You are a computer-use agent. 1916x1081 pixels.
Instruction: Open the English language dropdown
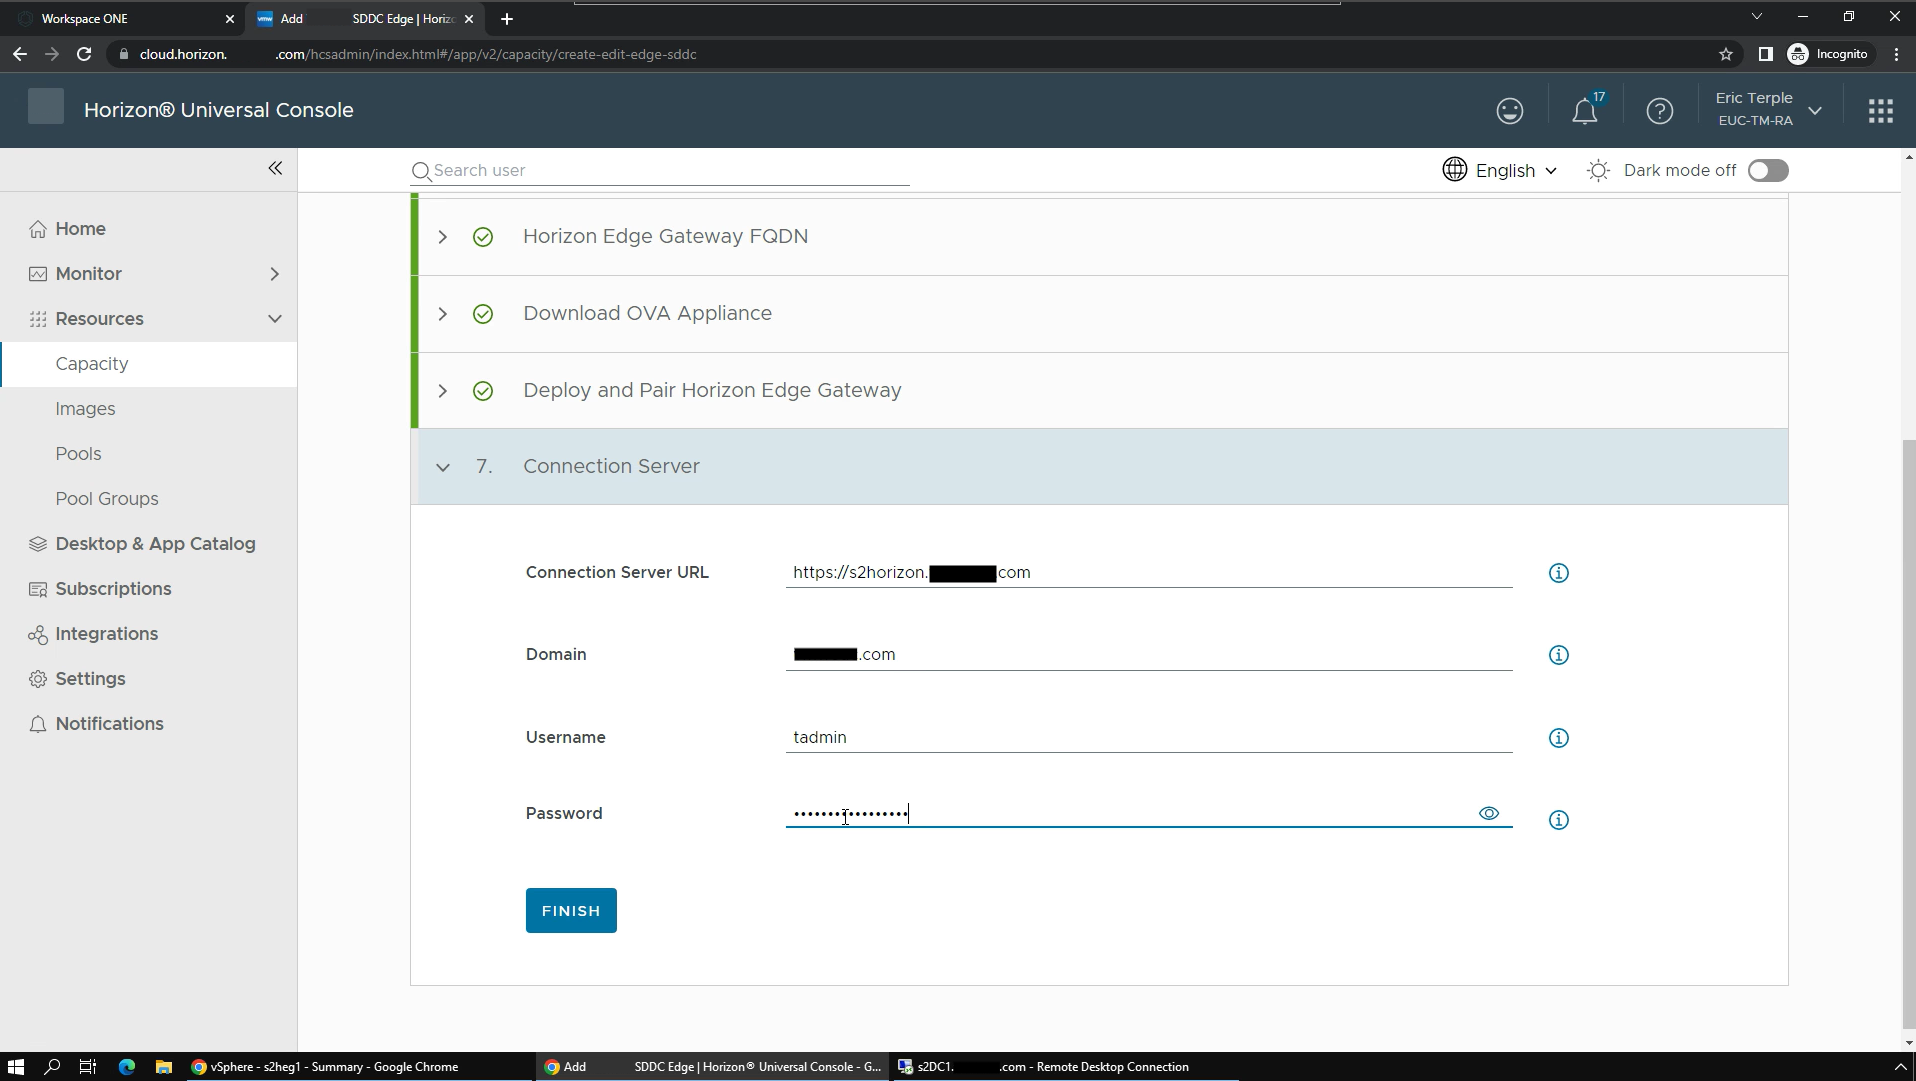coord(1500,170)
